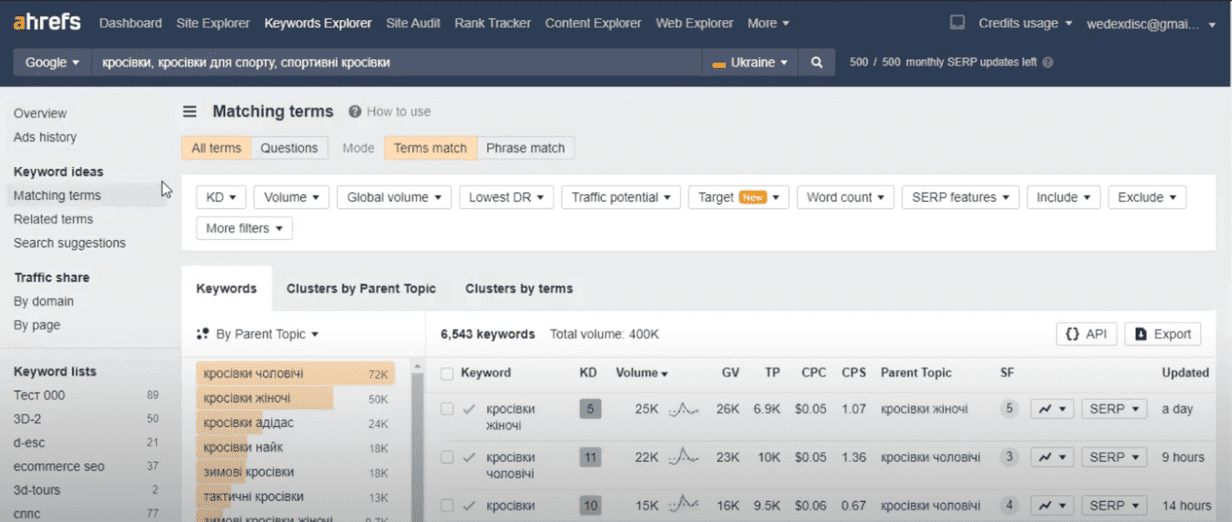The width and height of the screenshot is (1232, 522).
Task: Open the Include filter
Action: pyautogui.click(x=1064, y=197)
